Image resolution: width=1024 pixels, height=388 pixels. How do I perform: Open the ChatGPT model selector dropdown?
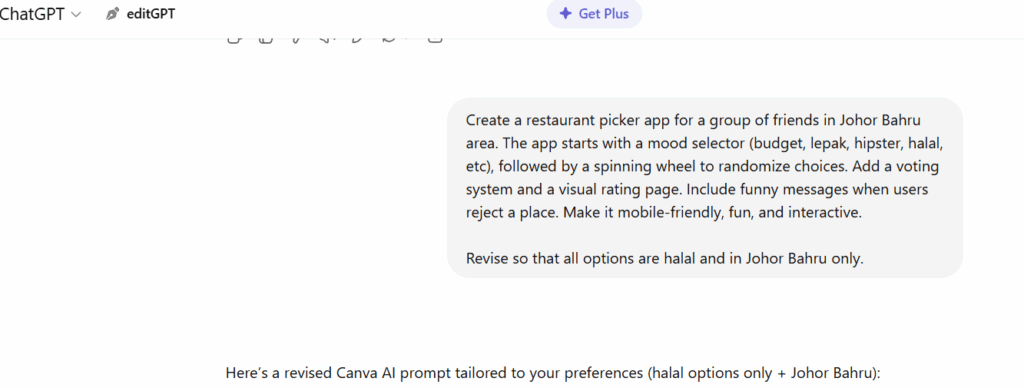tap(40, 14)
